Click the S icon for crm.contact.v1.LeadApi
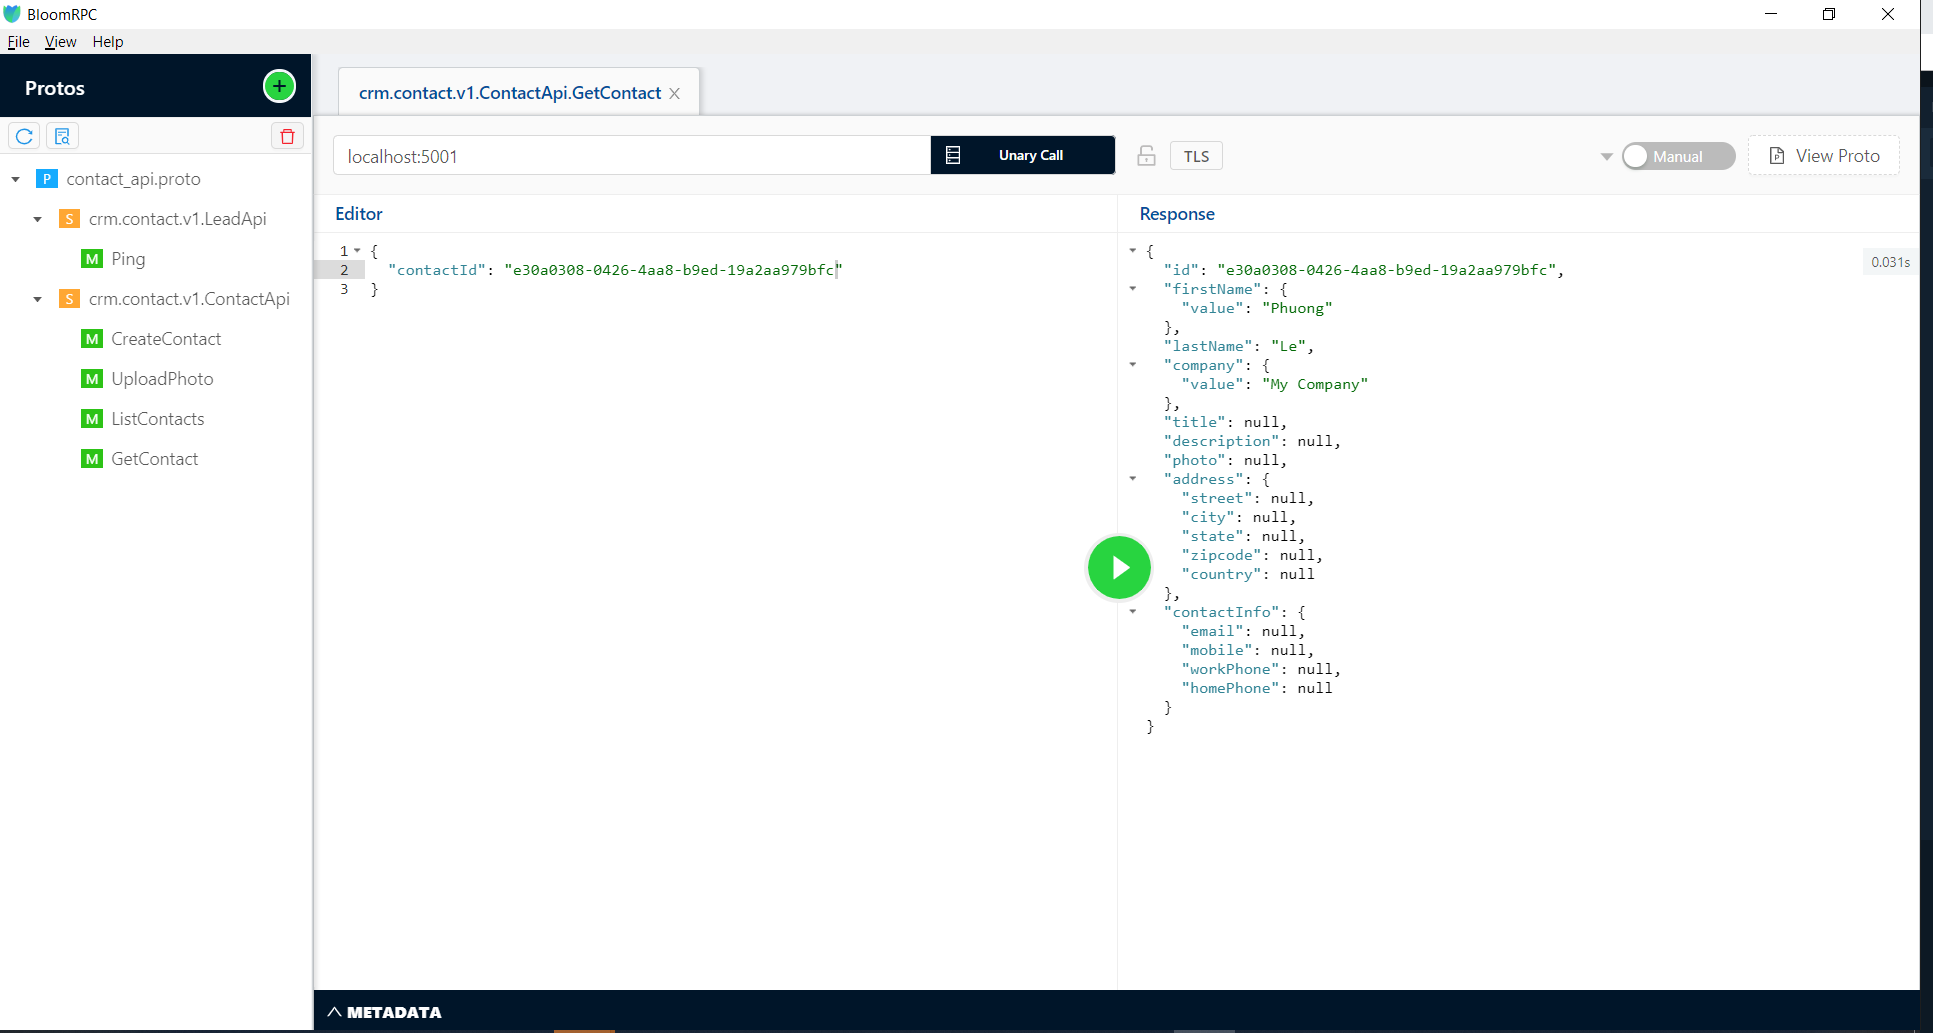The image size is (1933, 1033). (69, 219)
